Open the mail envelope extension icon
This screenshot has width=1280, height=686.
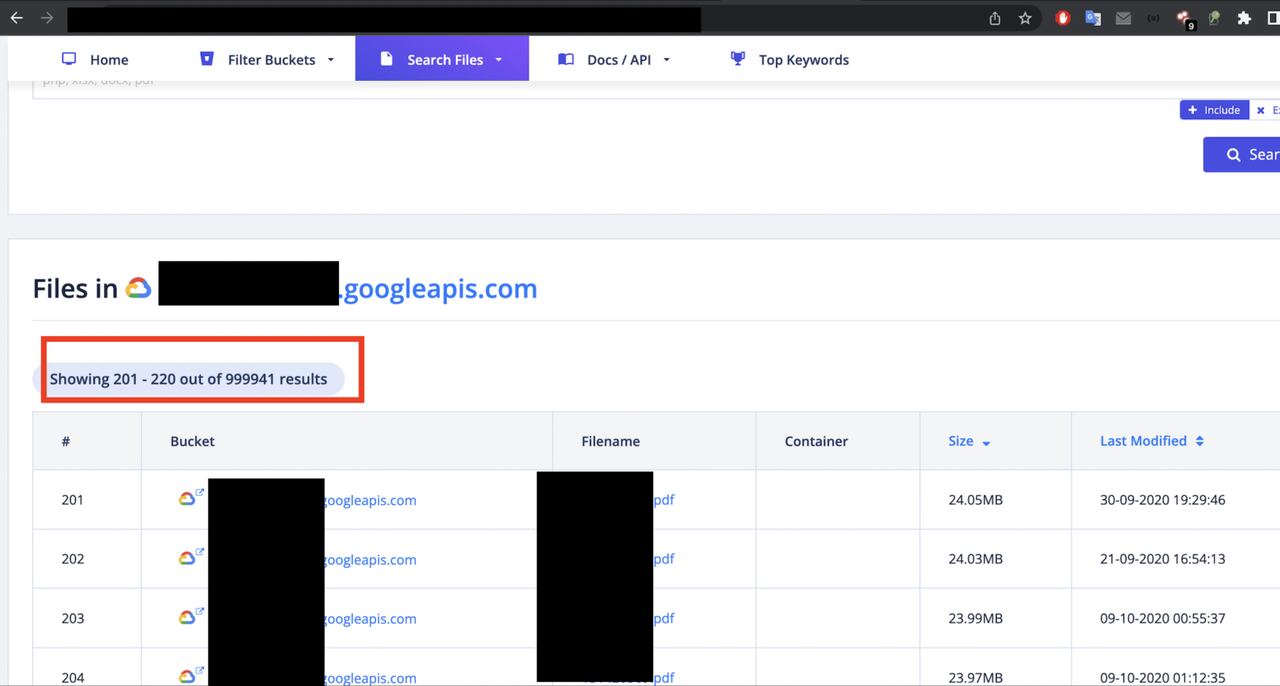point(1123,18)
